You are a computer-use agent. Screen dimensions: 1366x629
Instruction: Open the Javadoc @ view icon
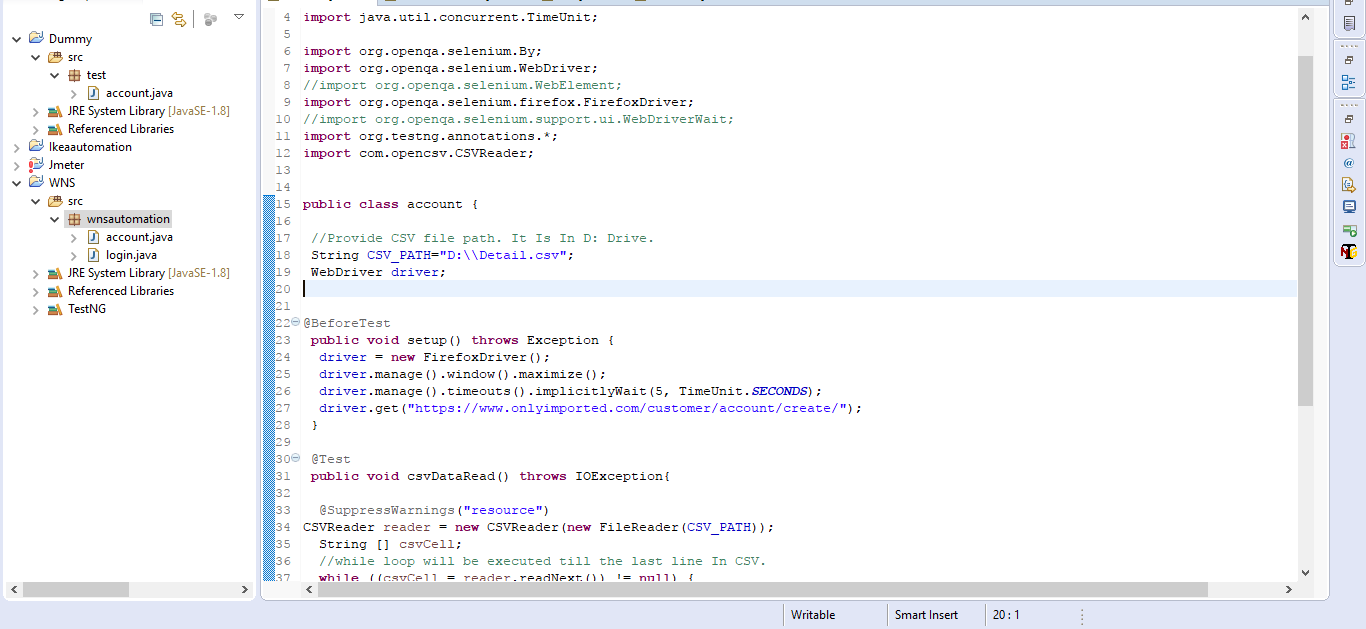tap(1349, 162)
